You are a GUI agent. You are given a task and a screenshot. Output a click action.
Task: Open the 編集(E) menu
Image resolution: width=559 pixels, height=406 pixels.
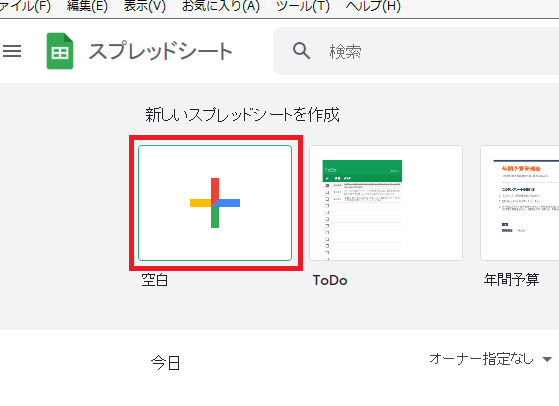87,6
